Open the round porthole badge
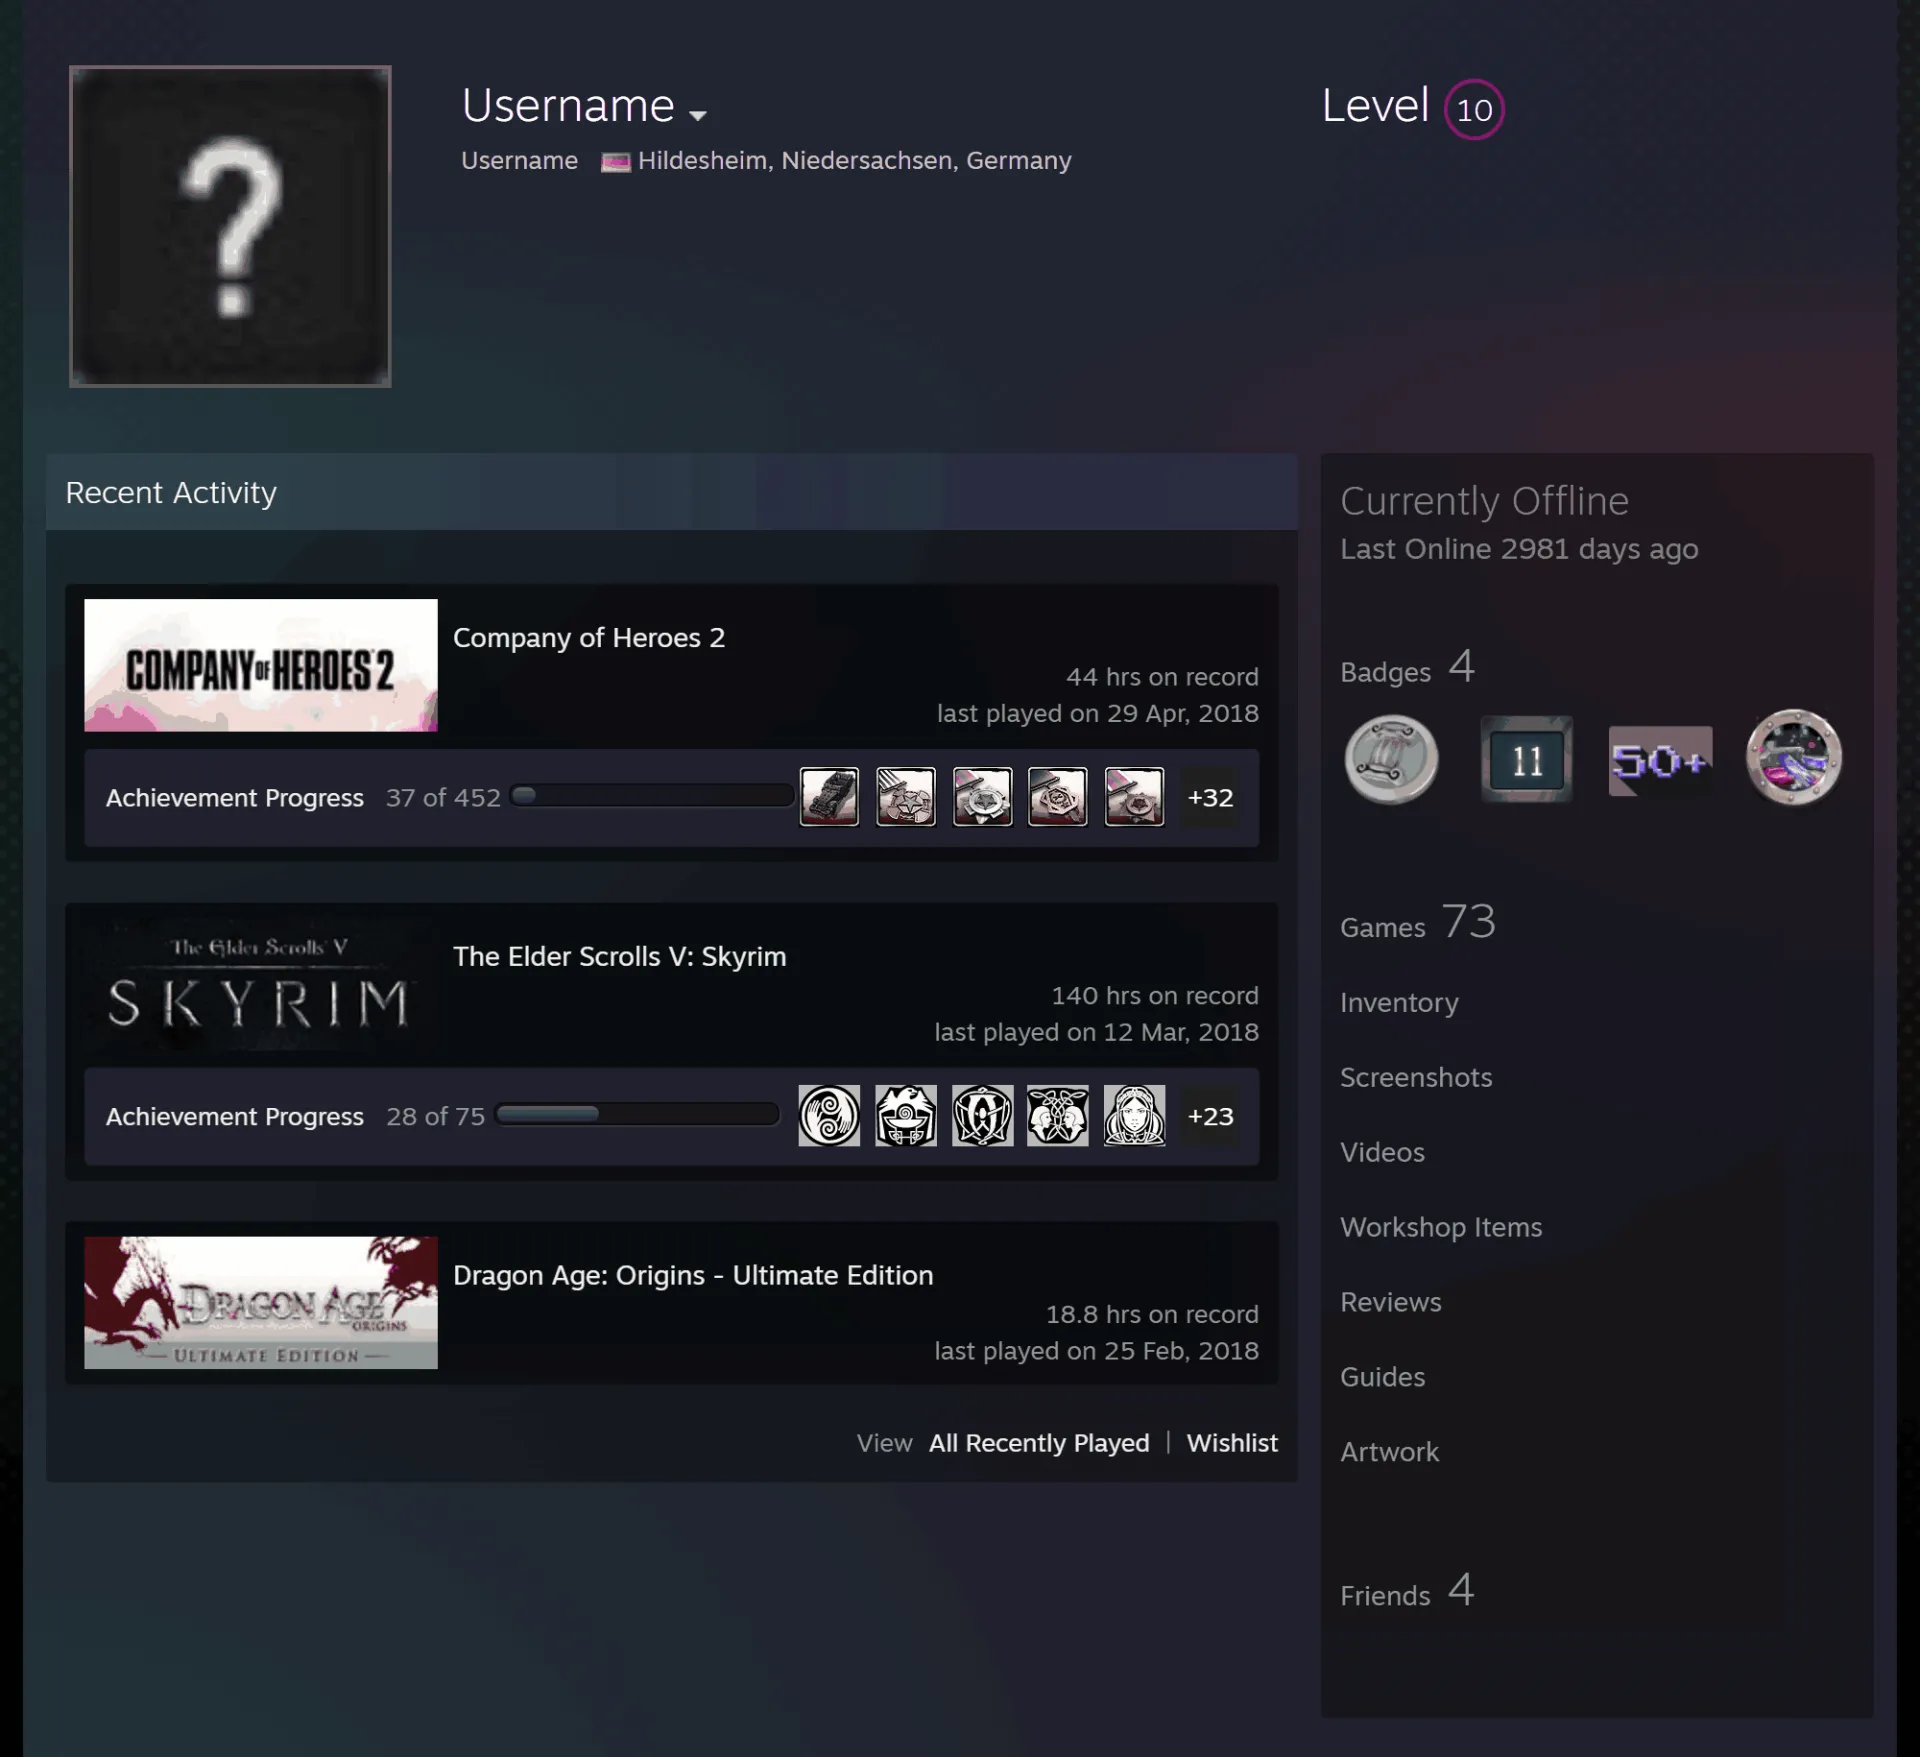This screenshot has width=1920, height=1757. (x=1793, y=758)
